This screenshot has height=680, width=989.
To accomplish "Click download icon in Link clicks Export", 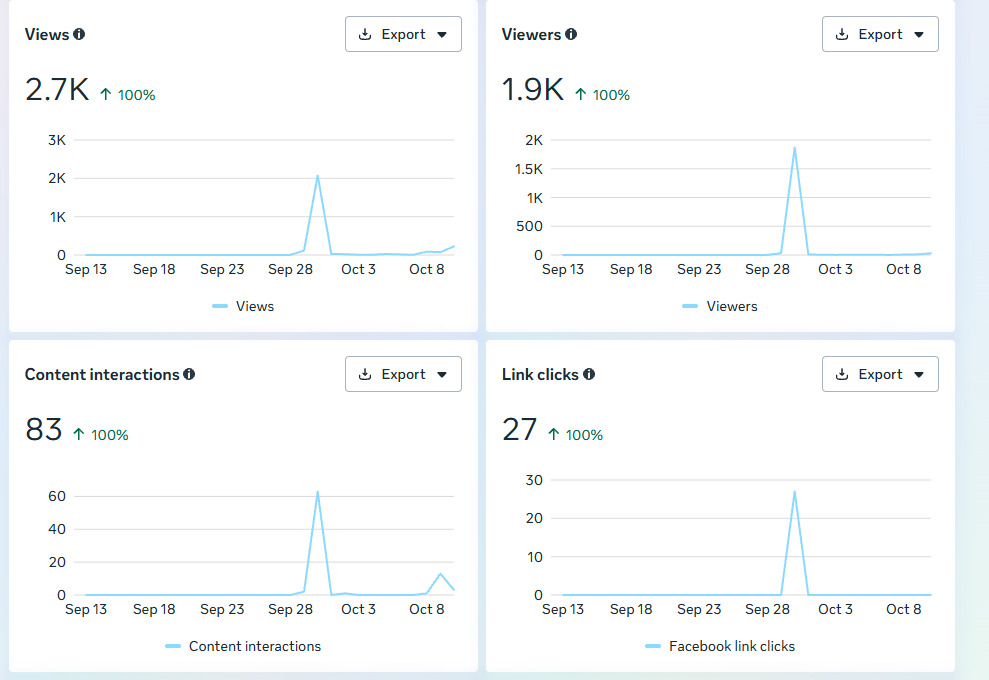I will 841,374.
